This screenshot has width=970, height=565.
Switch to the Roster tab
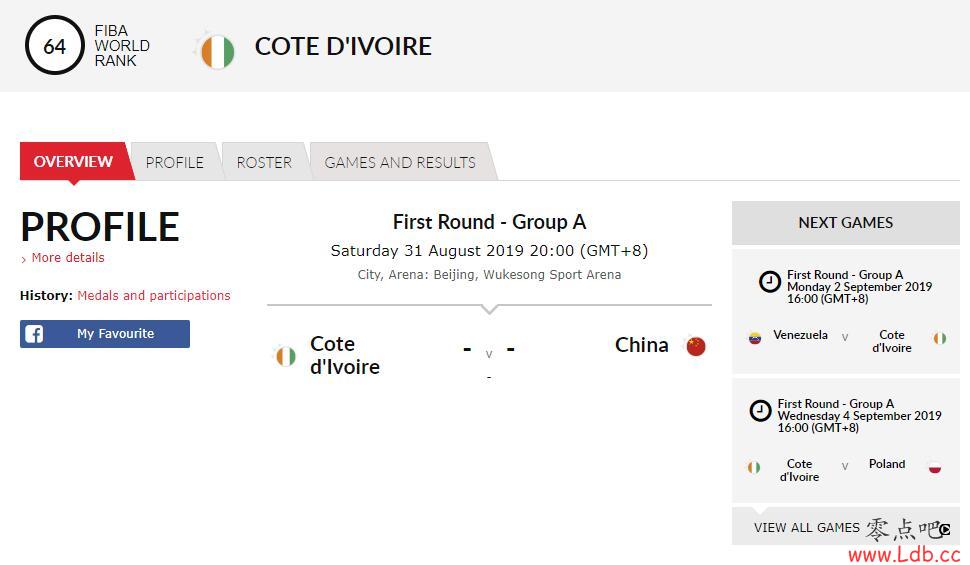tap(264, 162)
